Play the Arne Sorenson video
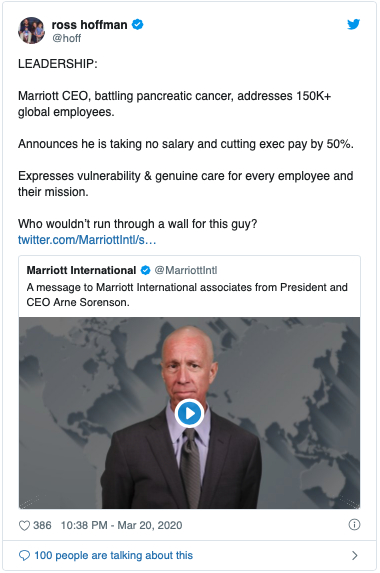Viewport: 380px width, 573px height. pyautogui.click(x=189, y=413)
